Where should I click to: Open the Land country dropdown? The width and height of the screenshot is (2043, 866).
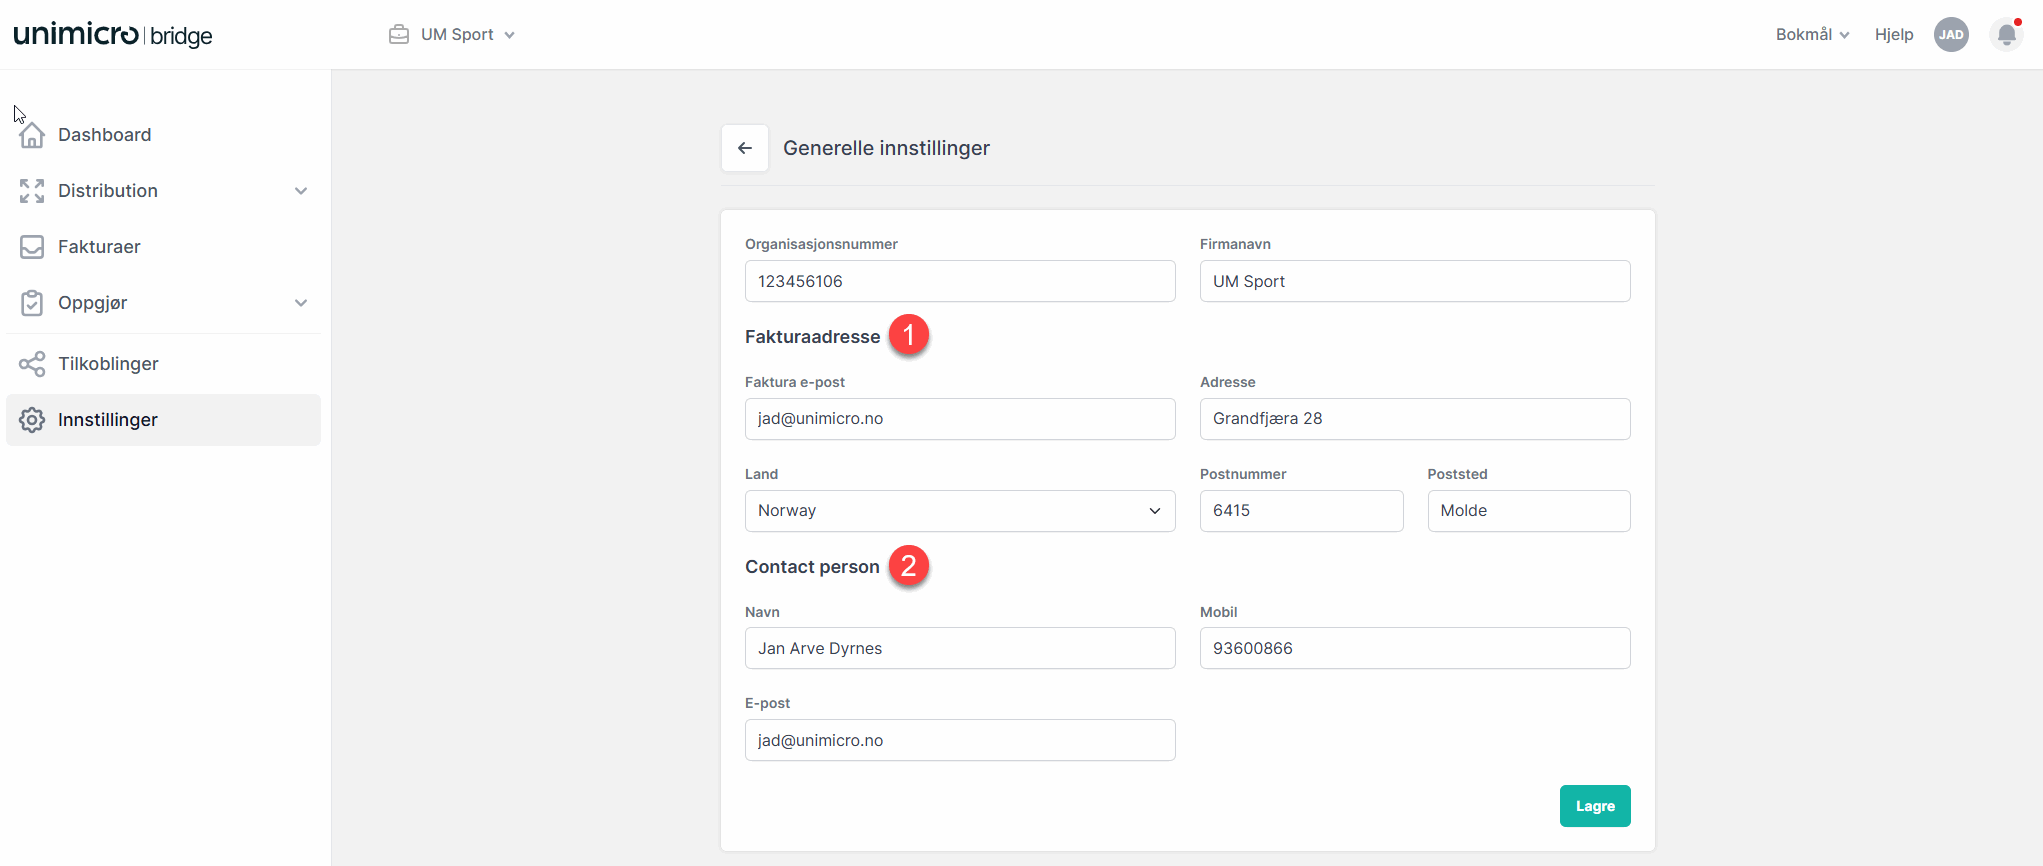click(959, 511)
